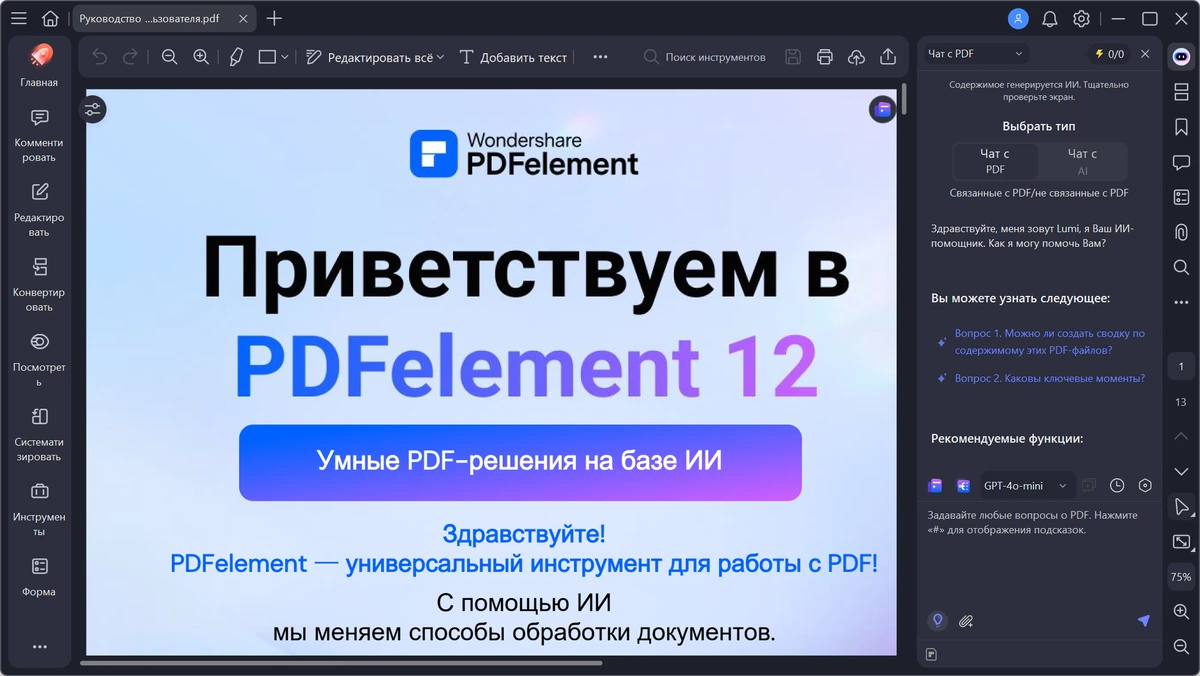Viewport: 1200px width, 676px height.
Task: Select the highlighter pen tool
Action: [236, 57]
